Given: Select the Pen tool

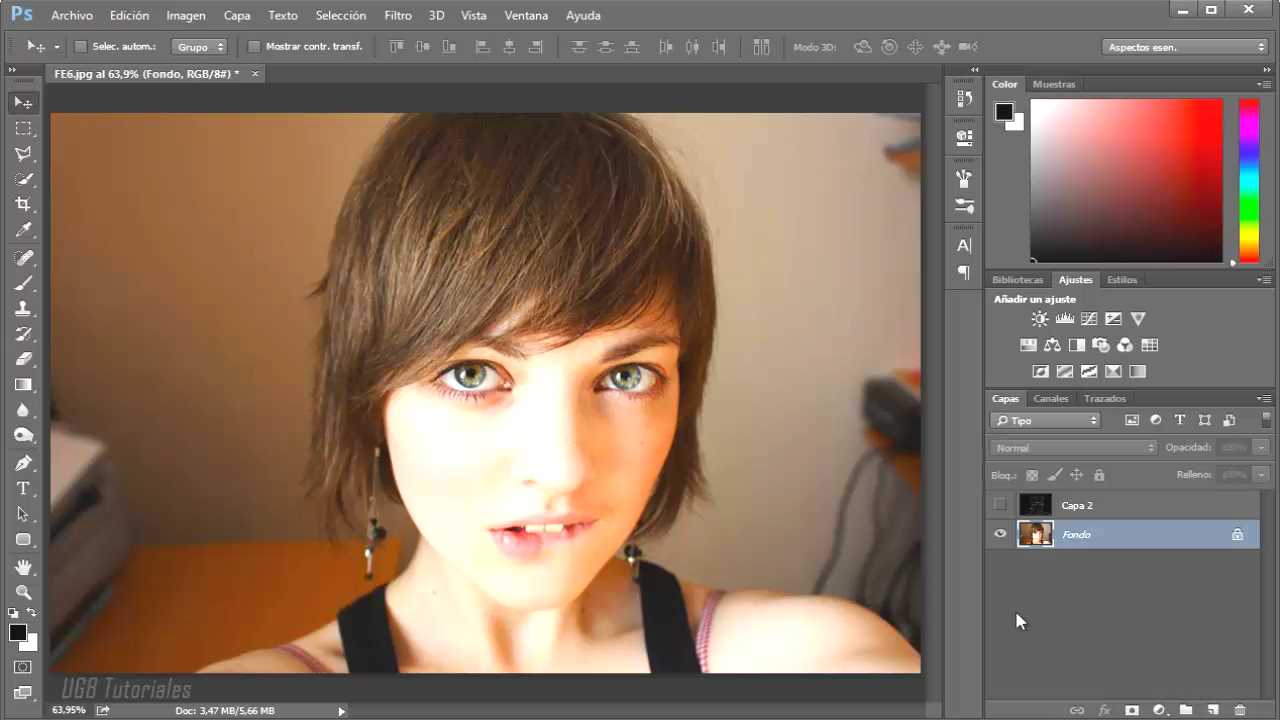Looking at the screenshot, I should (x=23, y=464).
